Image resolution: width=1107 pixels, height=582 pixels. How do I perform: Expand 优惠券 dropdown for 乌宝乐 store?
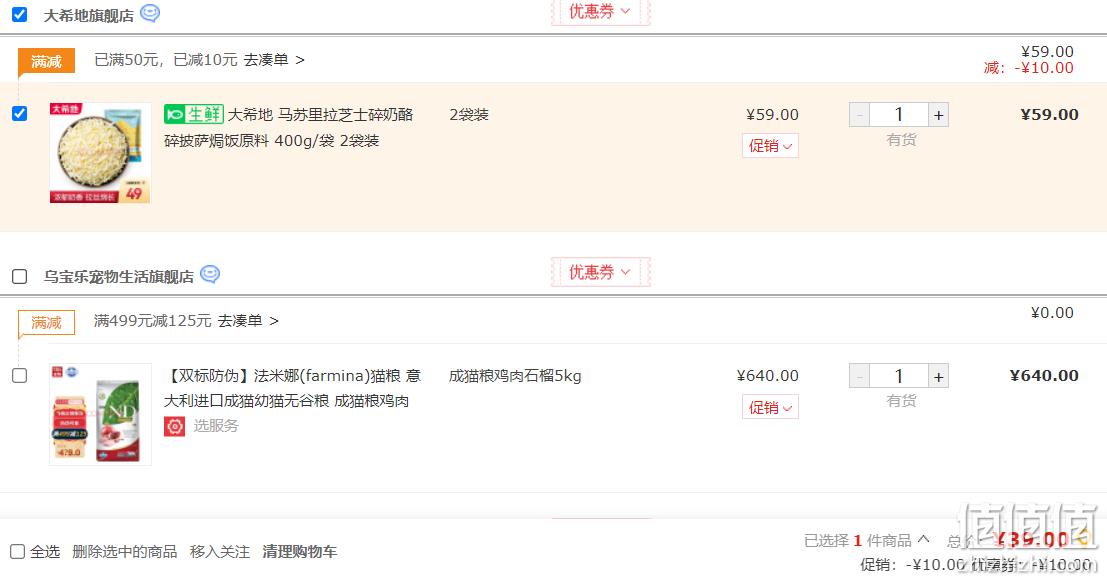[600, 272]
